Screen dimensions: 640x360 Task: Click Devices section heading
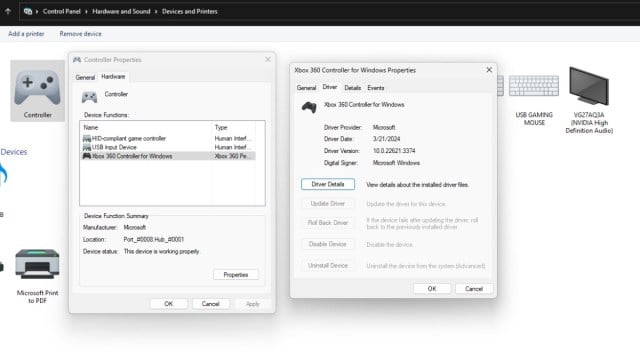13,152
